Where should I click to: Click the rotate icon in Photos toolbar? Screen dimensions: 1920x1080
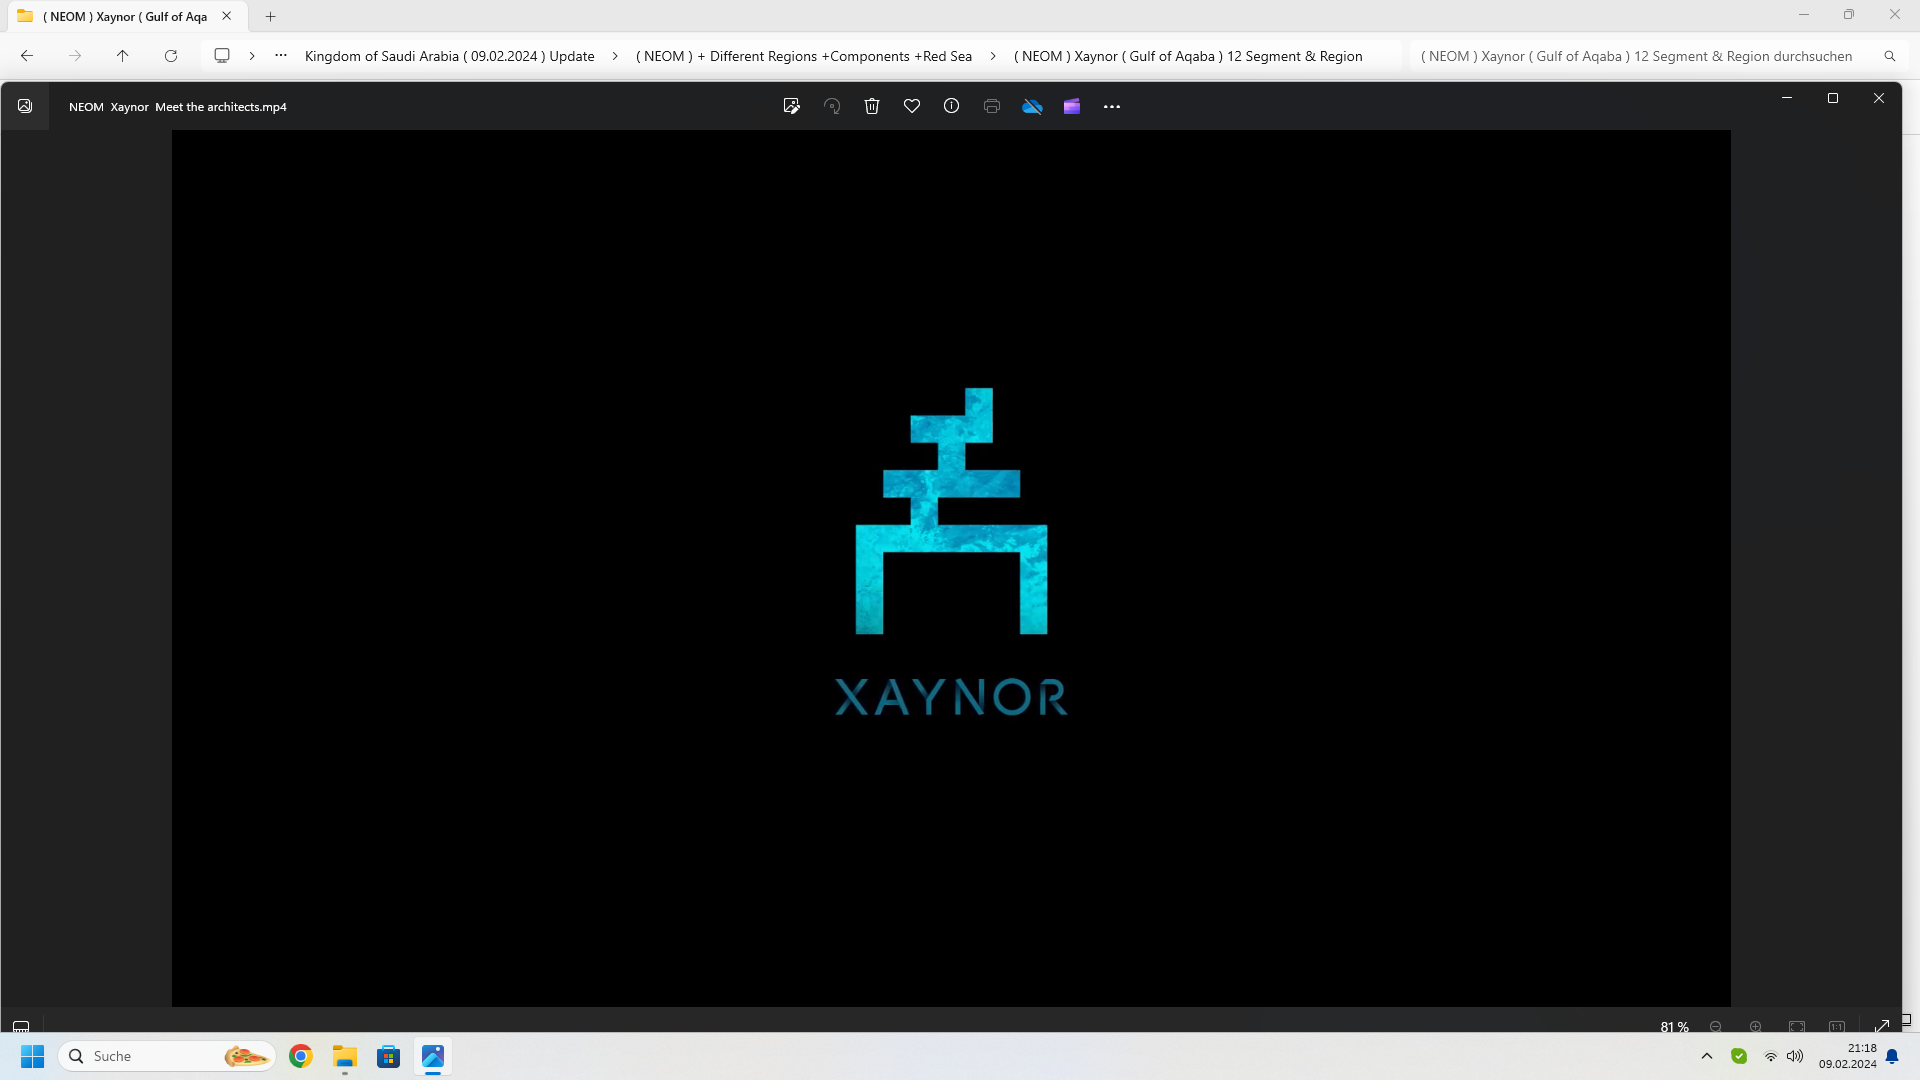[831, 106]
